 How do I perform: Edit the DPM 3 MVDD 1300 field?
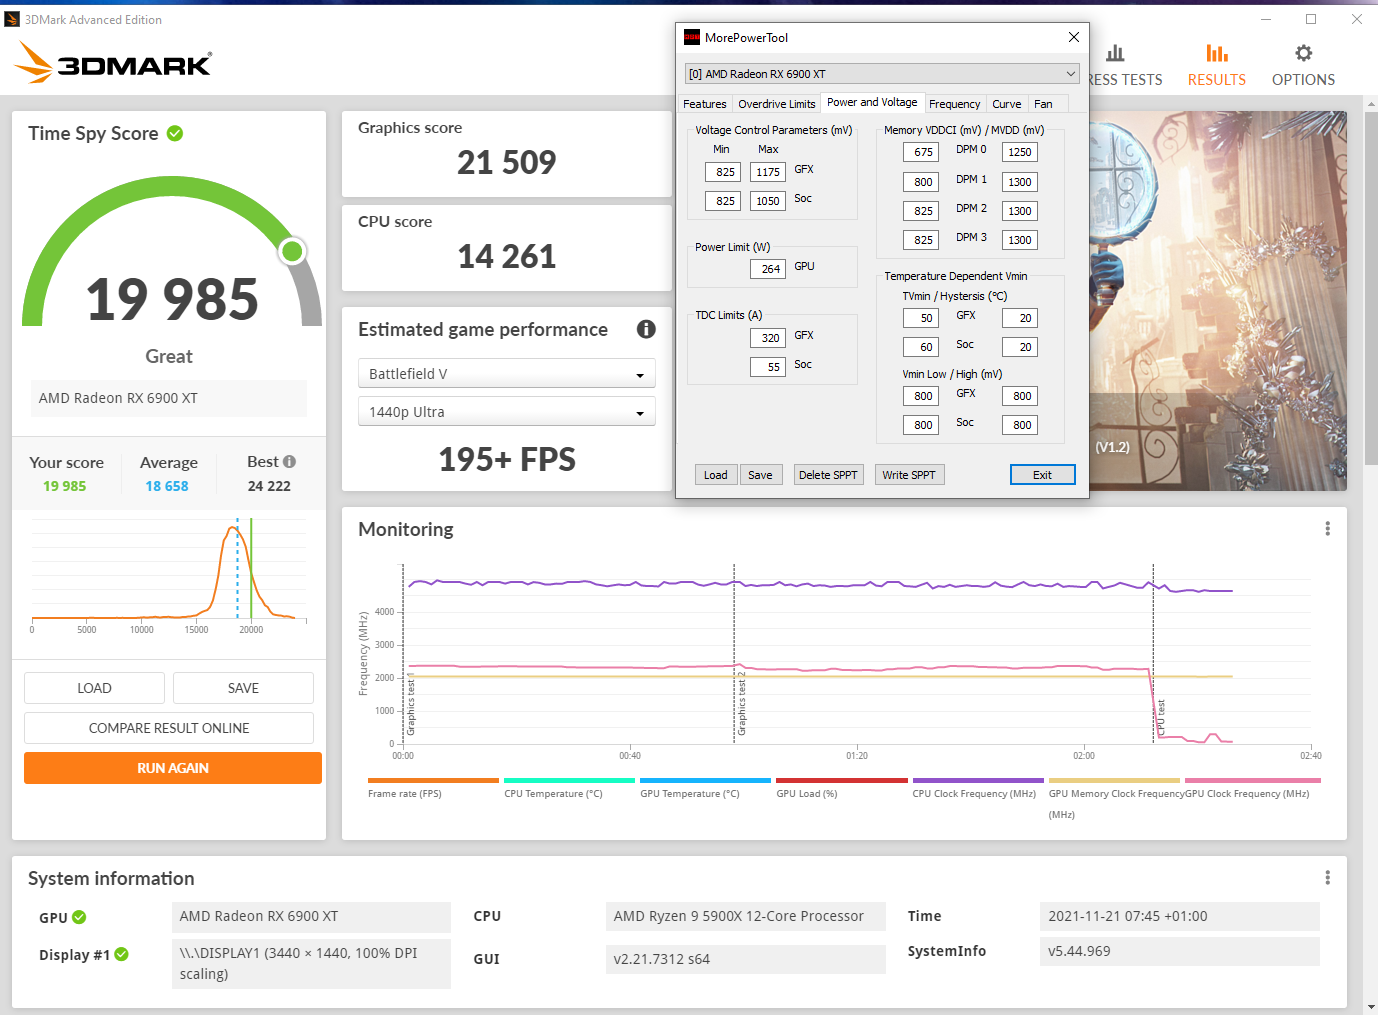click(1020, 240)
